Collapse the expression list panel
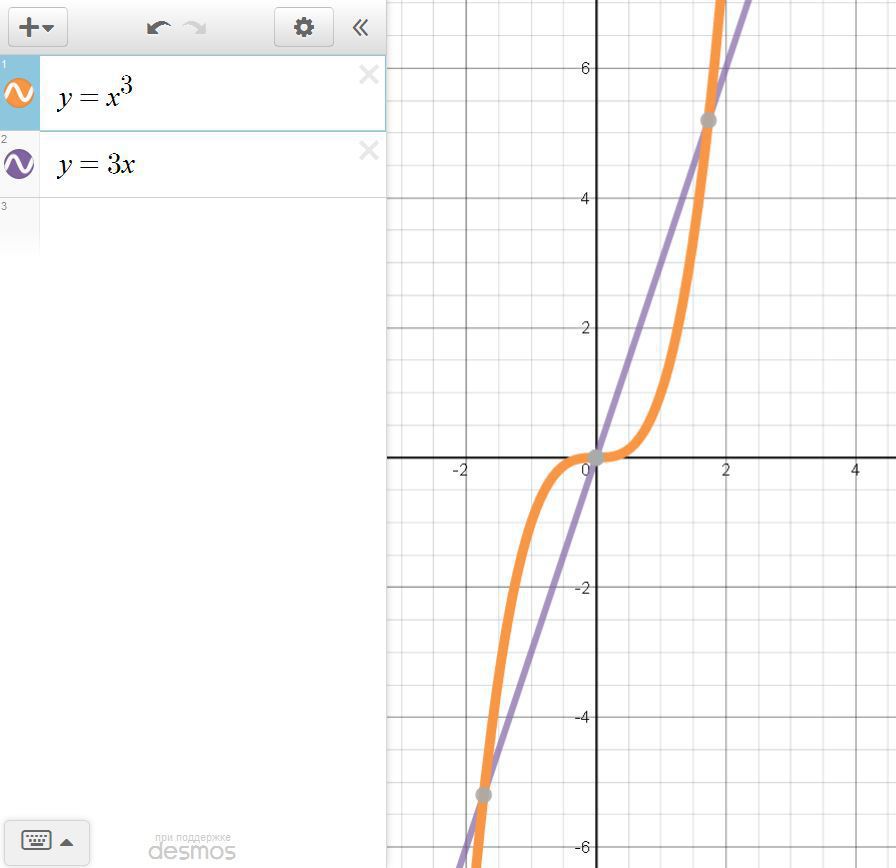The height and width of the screenshot is (868, 896). [361, 27]
